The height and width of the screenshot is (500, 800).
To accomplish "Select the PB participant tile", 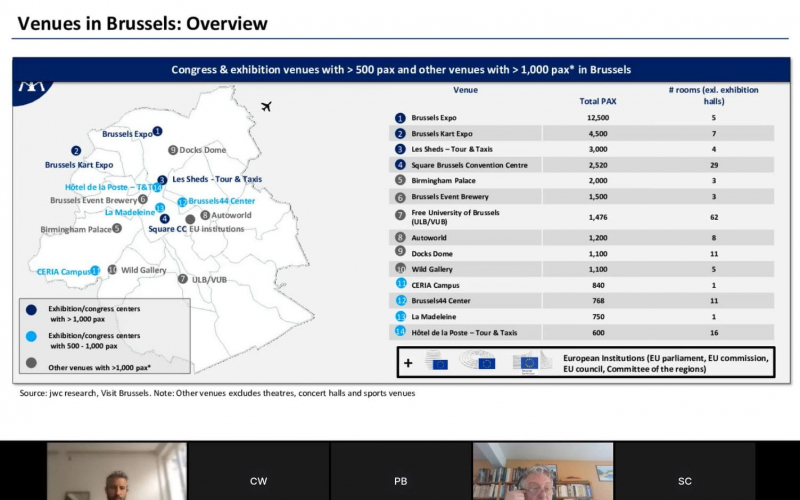I will (401, 471).
